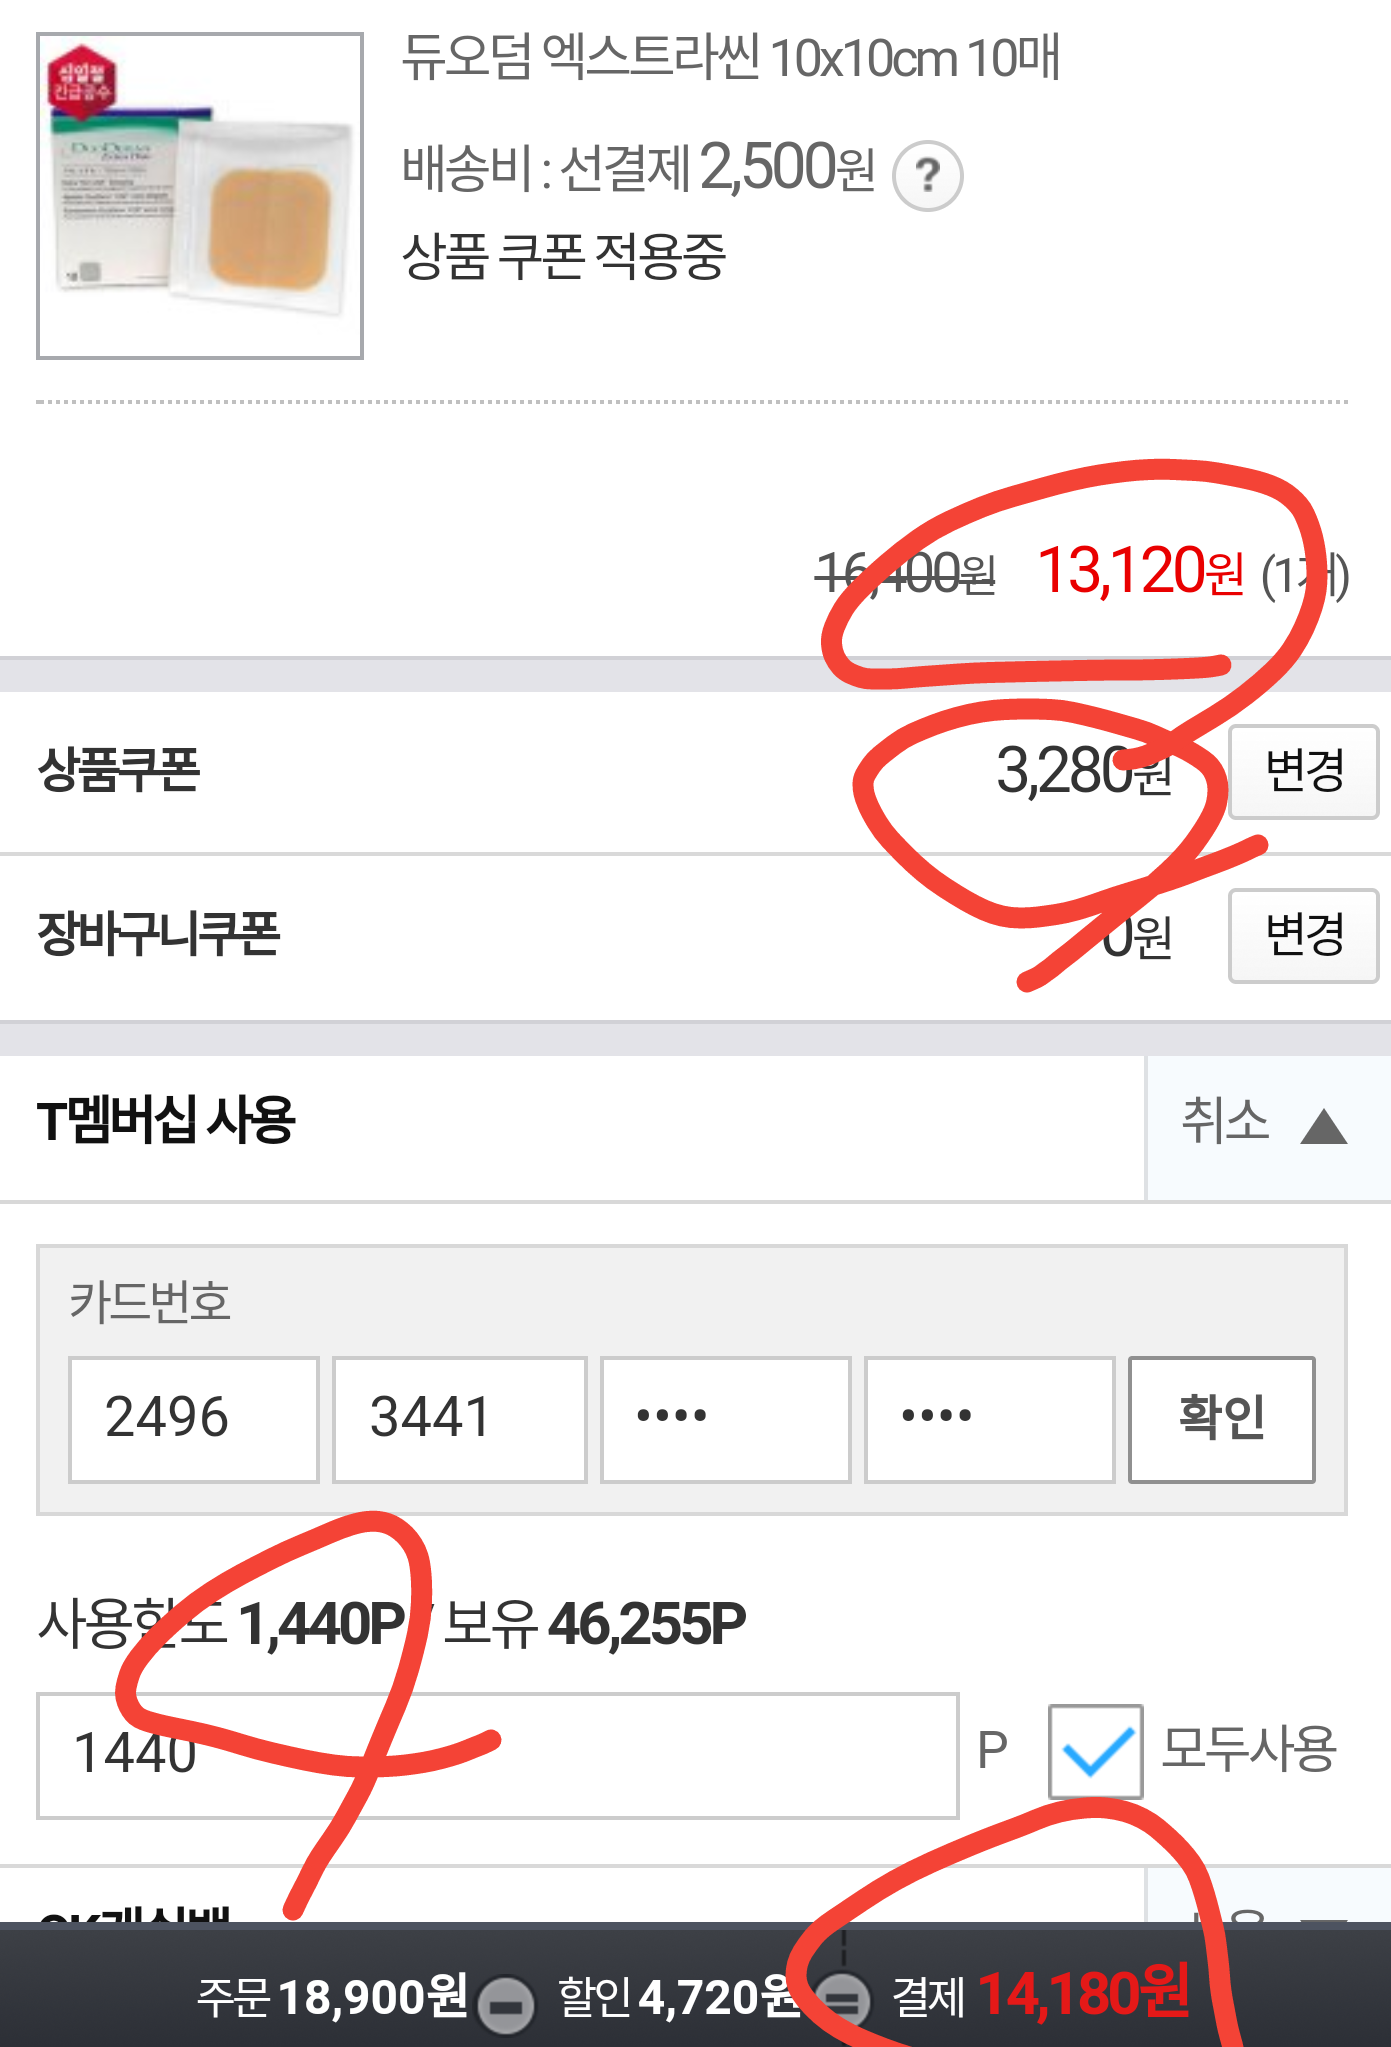Open the 듀오덤 엑스트라씬 product title
Viewport: 1391px width, 2047px height.
tap(730, 58)
